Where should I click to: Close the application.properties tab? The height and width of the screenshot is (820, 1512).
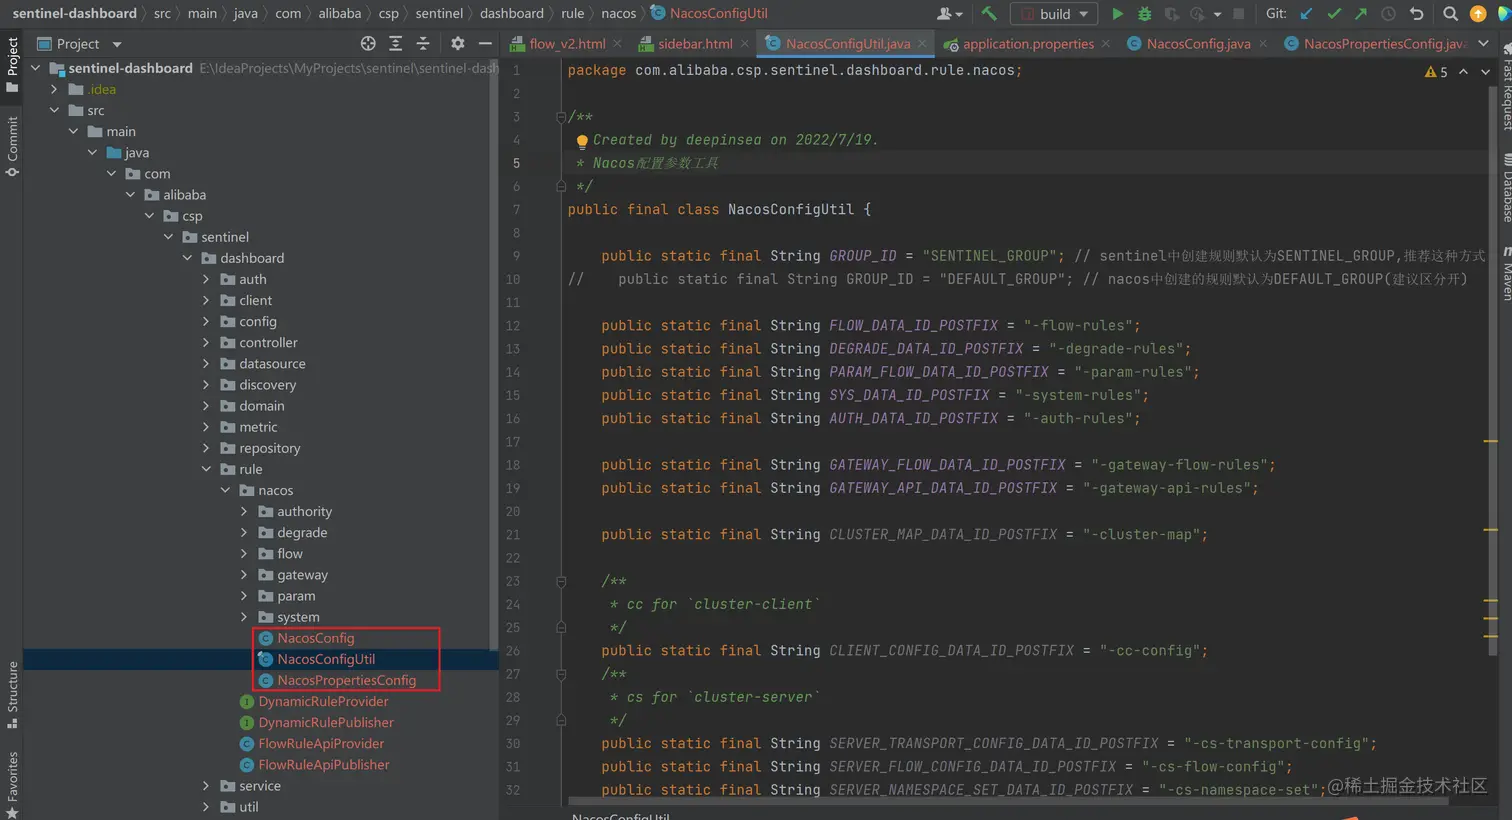click(x=1105, y=43)
